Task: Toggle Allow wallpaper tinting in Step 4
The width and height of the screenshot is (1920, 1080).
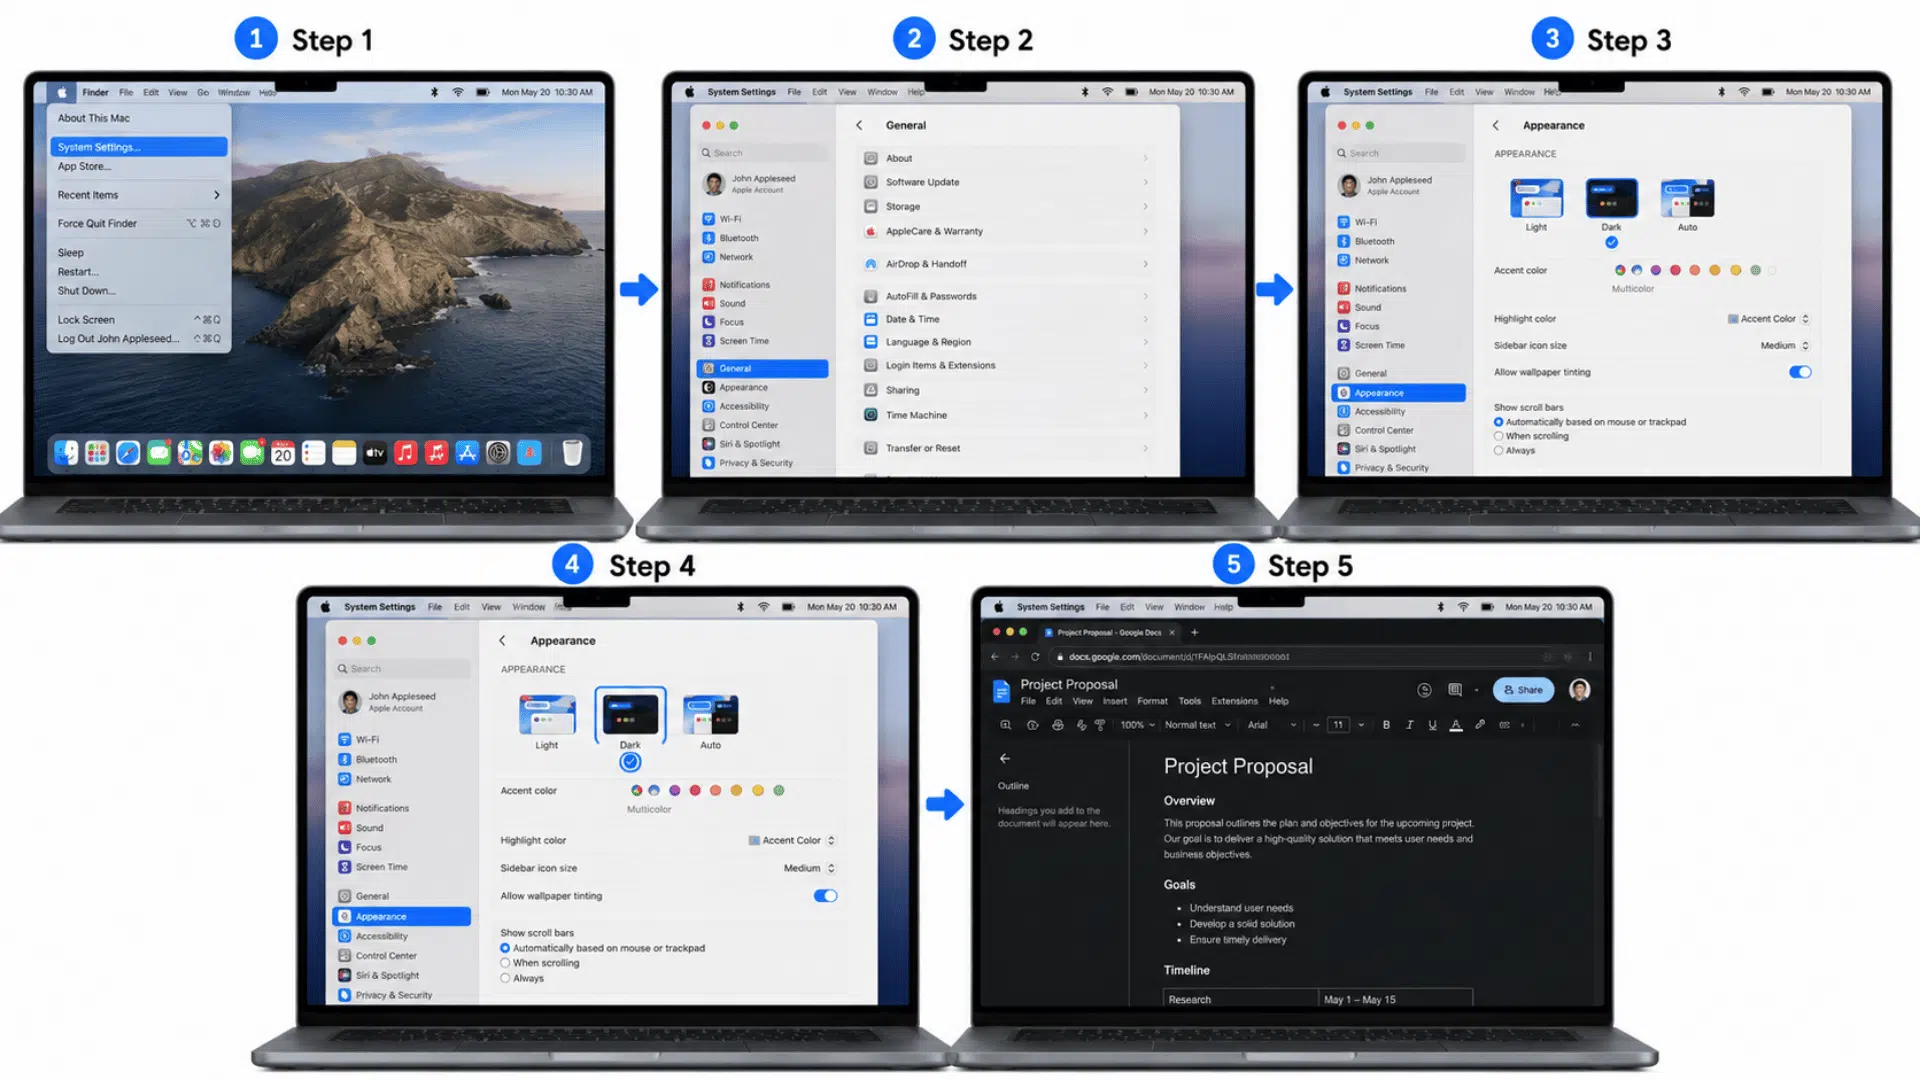Action: pos(825,896)
